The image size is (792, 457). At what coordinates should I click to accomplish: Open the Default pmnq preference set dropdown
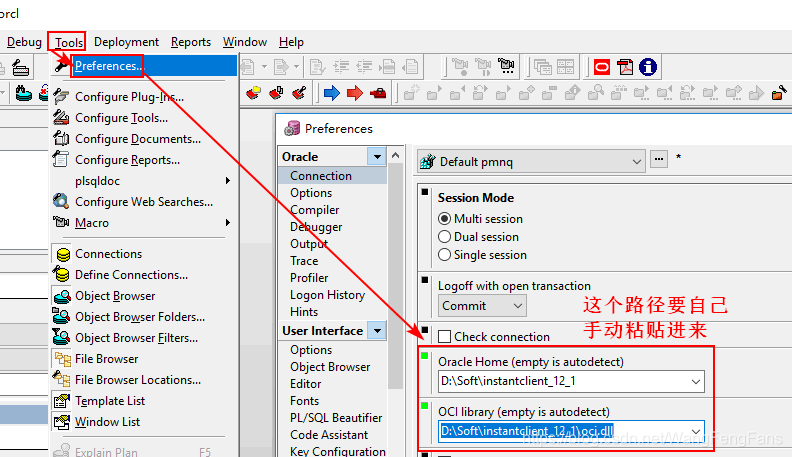pos(636,162)
